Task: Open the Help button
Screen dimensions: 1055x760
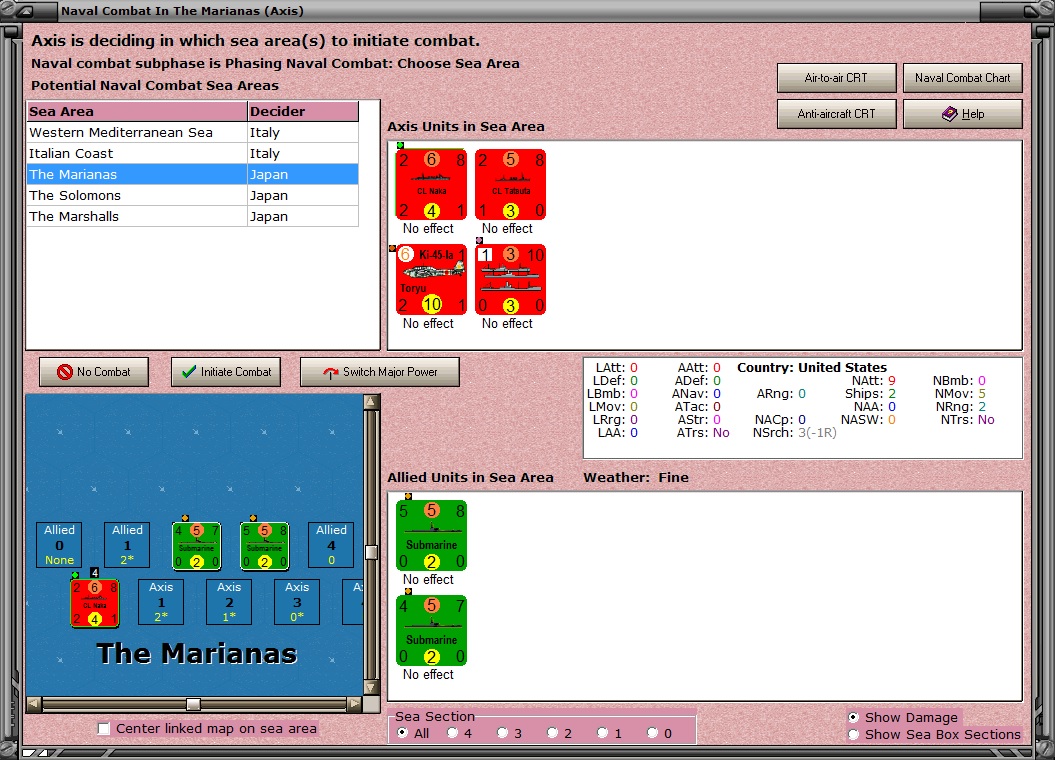Action: click(962, 114)
